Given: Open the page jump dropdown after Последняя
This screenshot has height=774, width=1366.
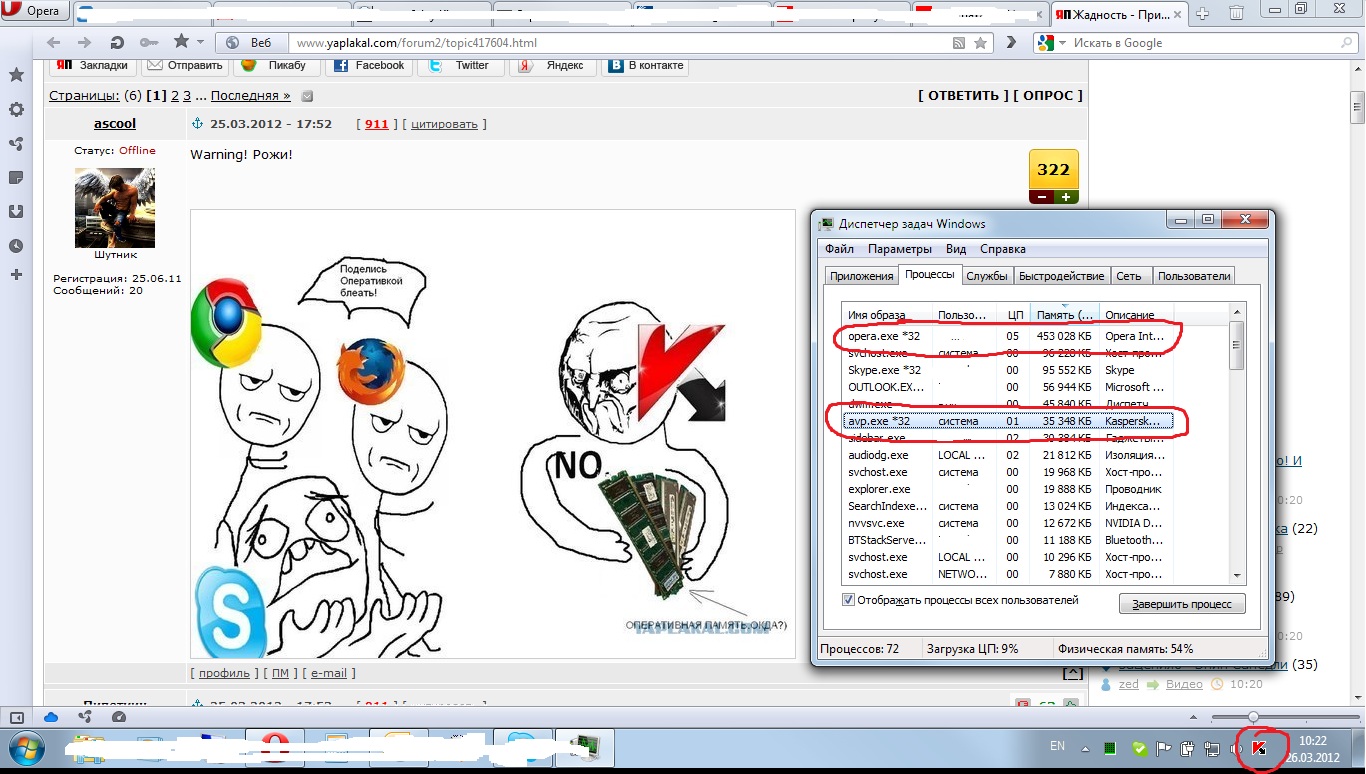Looking at the screenshot, I should [x=307, y=96].
